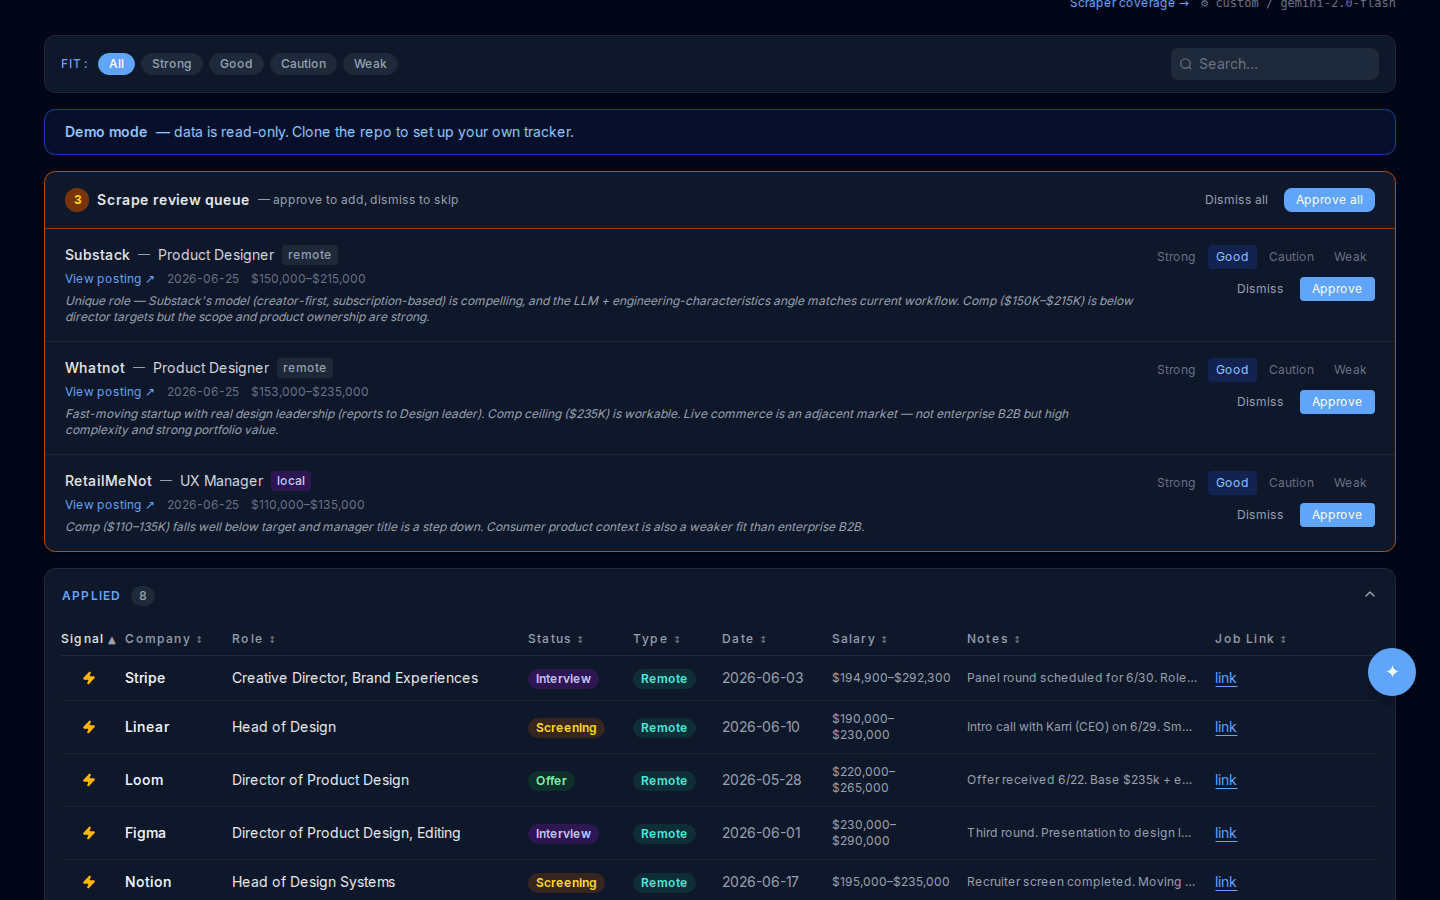
Task: Sort table by Job Link column
Action: click(x=1251, y=639)
